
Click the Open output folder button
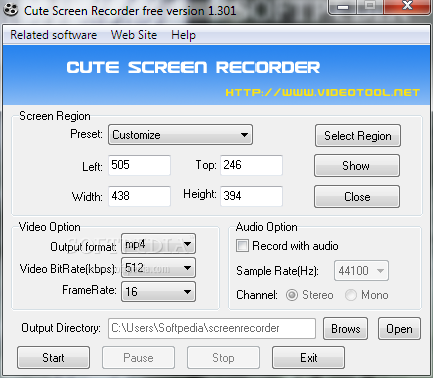(399, 329)
